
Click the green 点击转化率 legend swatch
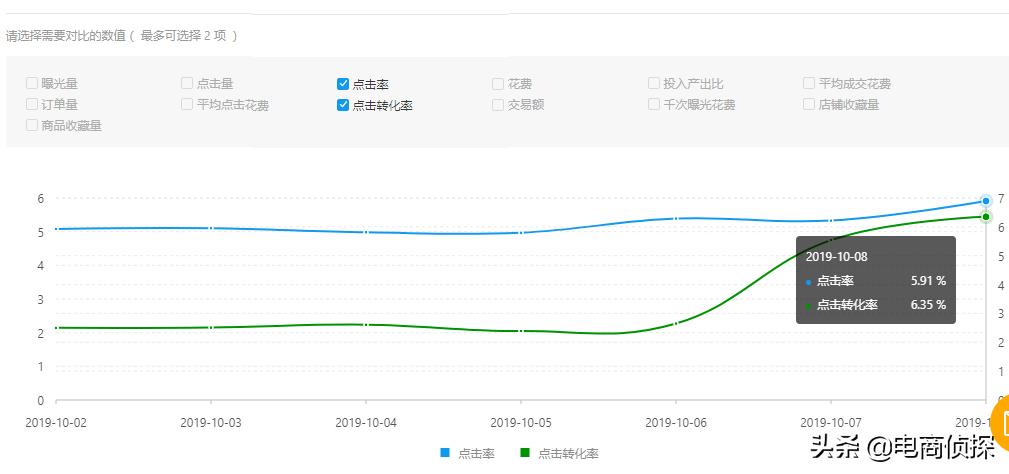(x=525, y=454)
